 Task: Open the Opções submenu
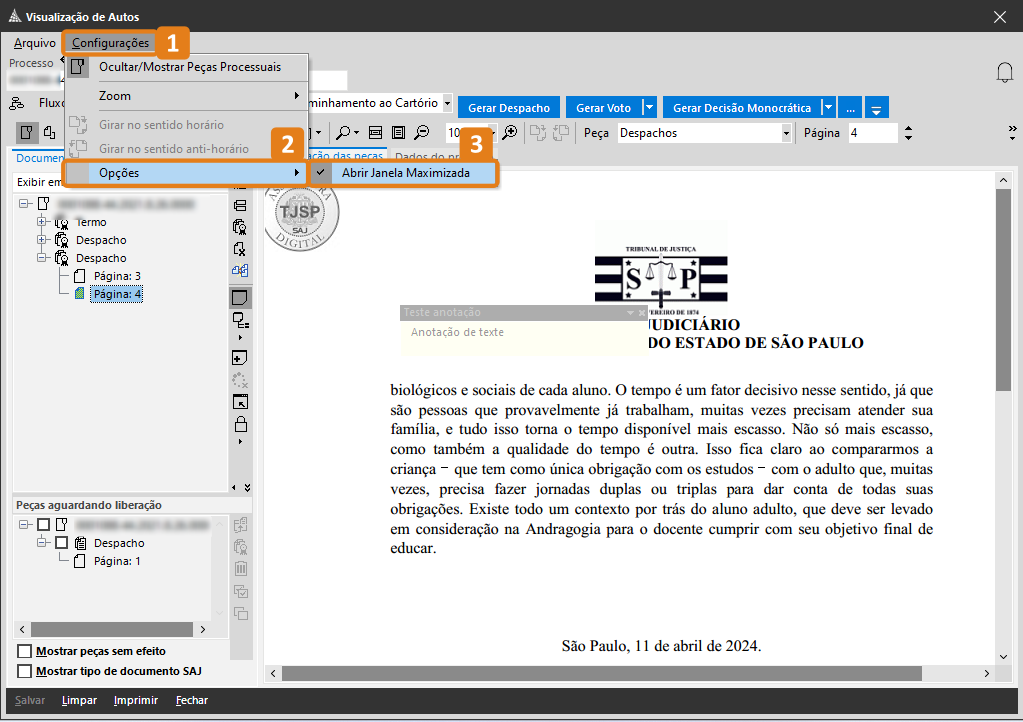tap(187, 173)
